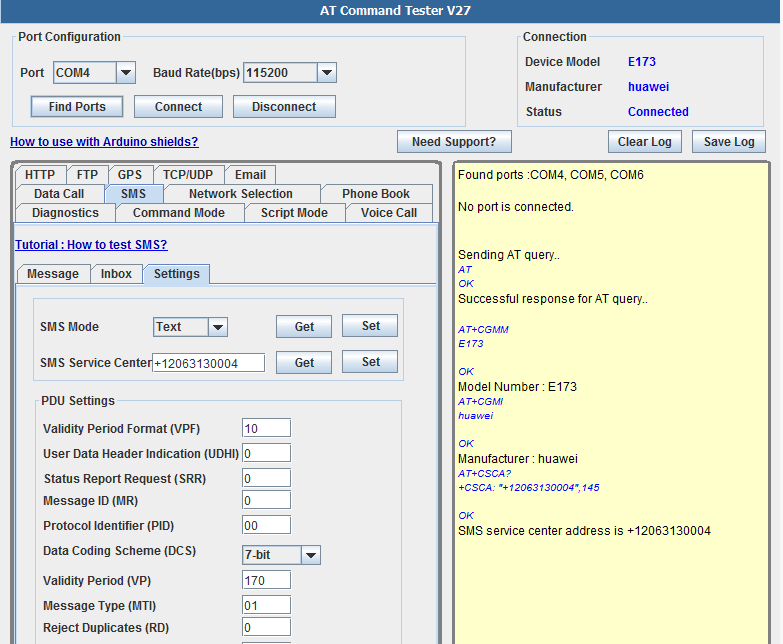Click Get button for SMS Mode
Image resolution: width=783 pixels, height=644 pixels.
[x=304, y=327]
